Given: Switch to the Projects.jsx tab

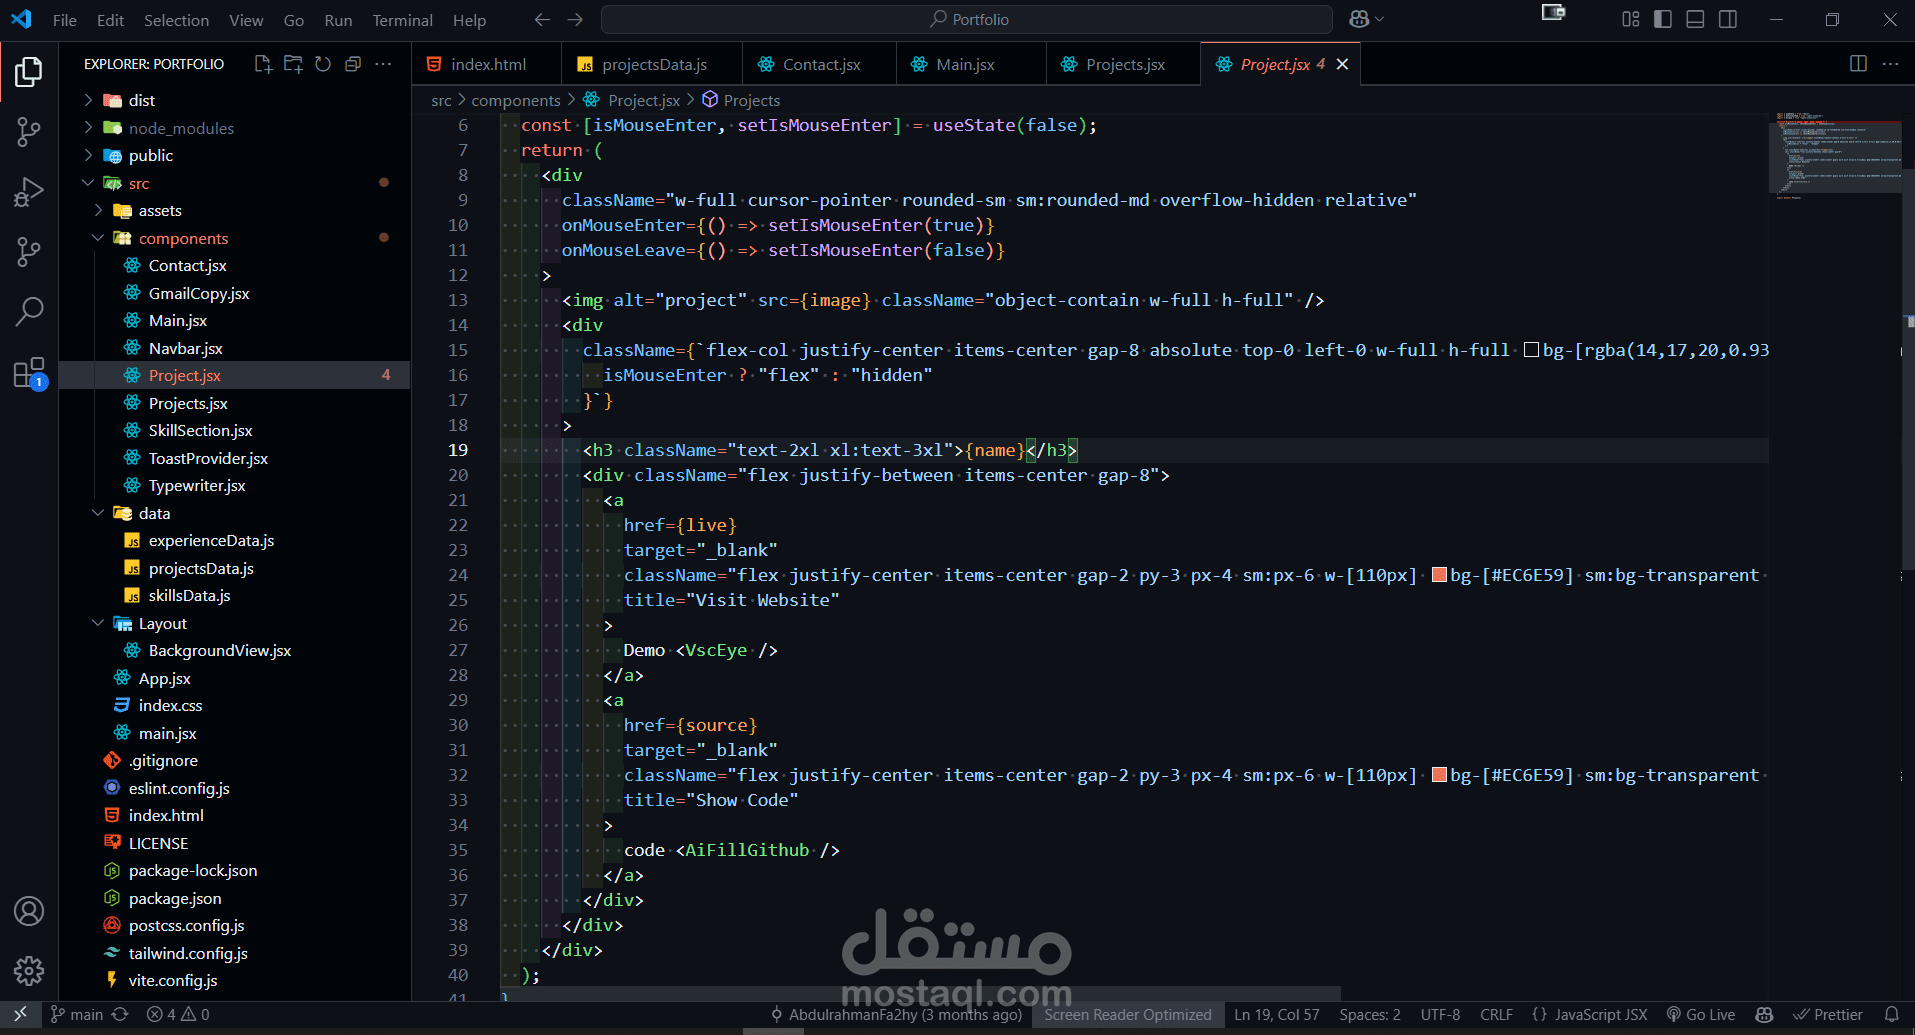Looking at the screenshot, I should coord(1124,64).
